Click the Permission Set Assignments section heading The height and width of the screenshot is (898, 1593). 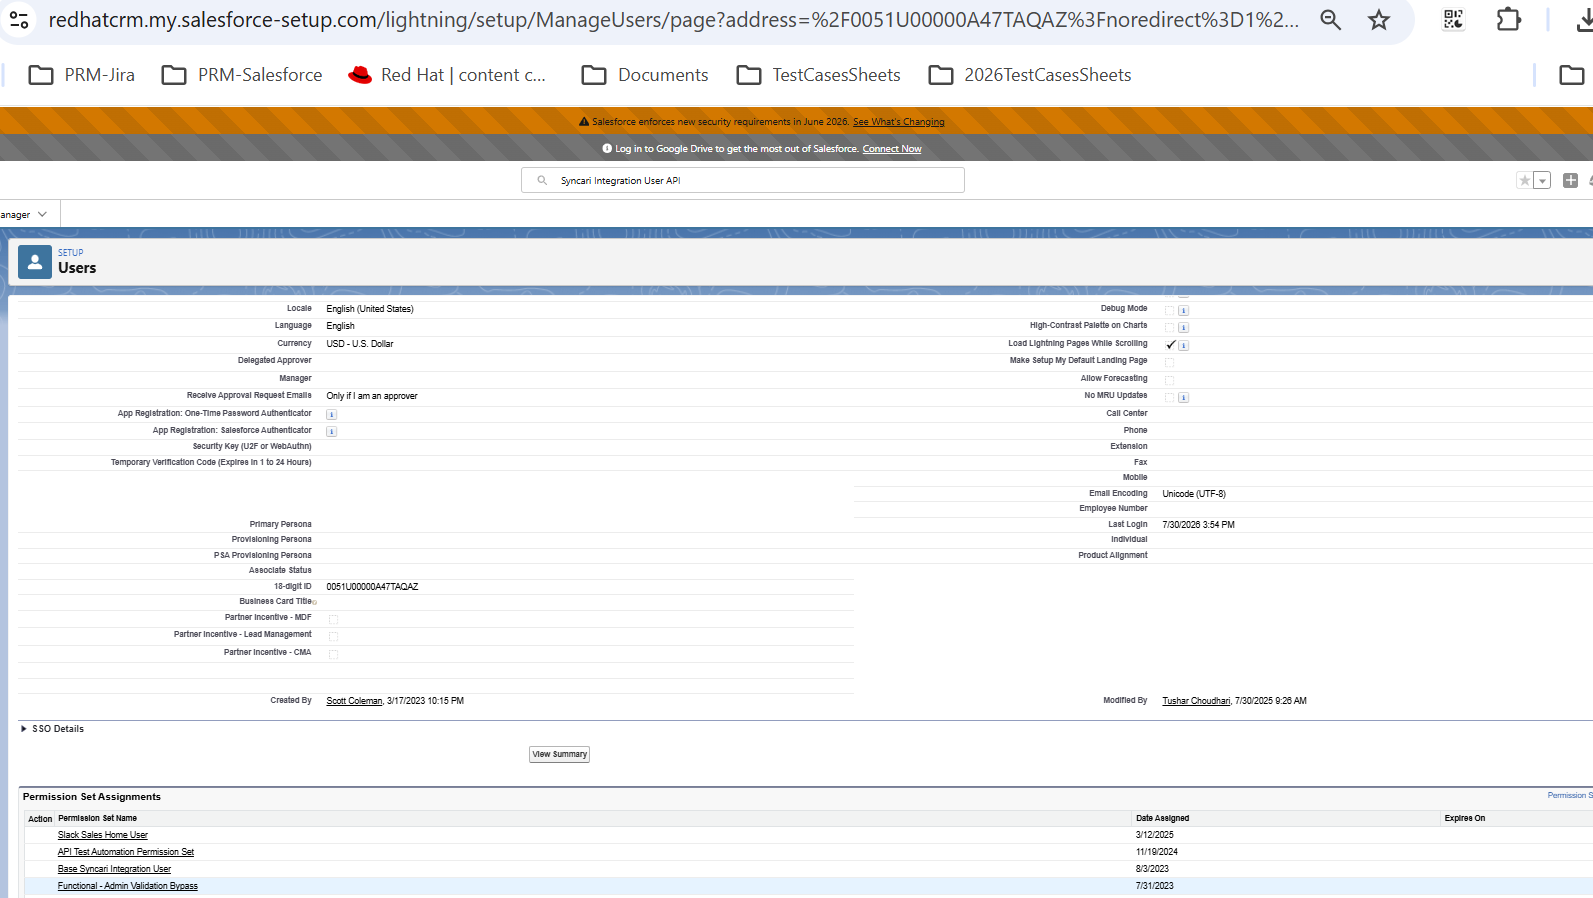click(92, 797)
